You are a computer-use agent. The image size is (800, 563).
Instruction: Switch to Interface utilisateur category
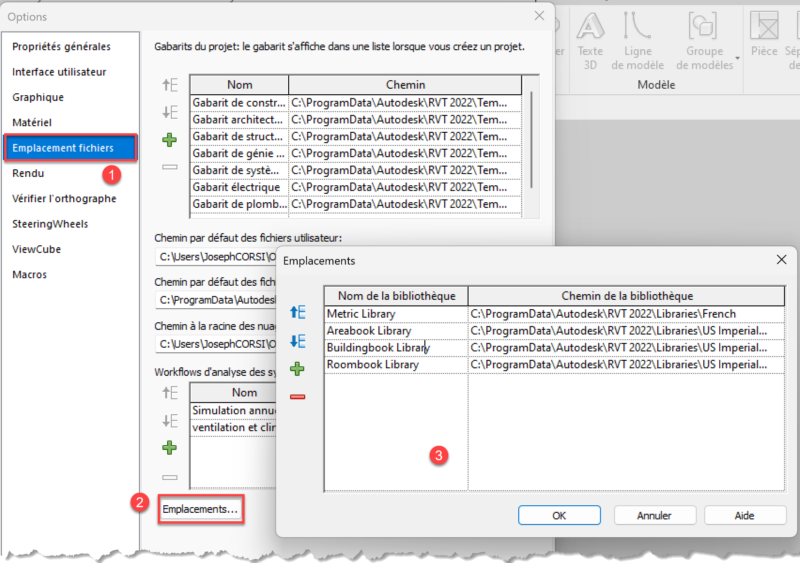(x=59, y=72)
